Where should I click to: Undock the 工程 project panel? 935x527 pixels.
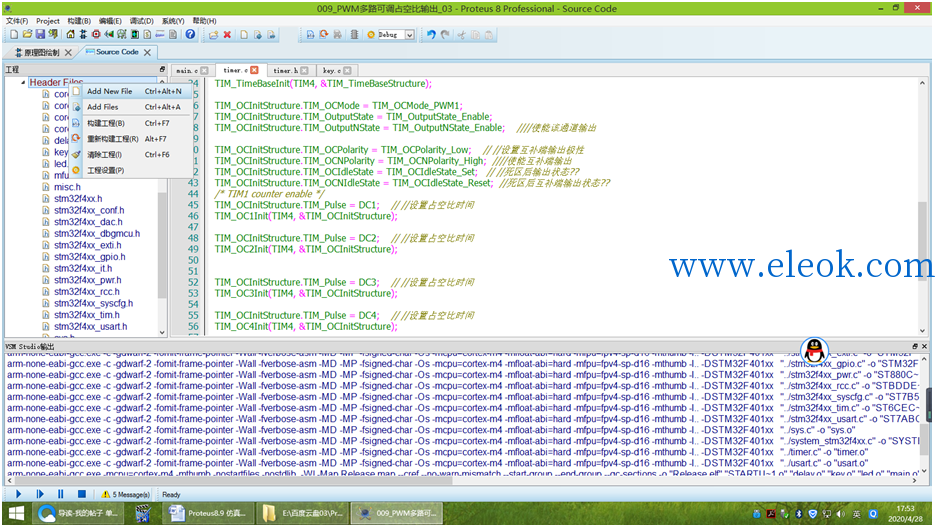162,69
